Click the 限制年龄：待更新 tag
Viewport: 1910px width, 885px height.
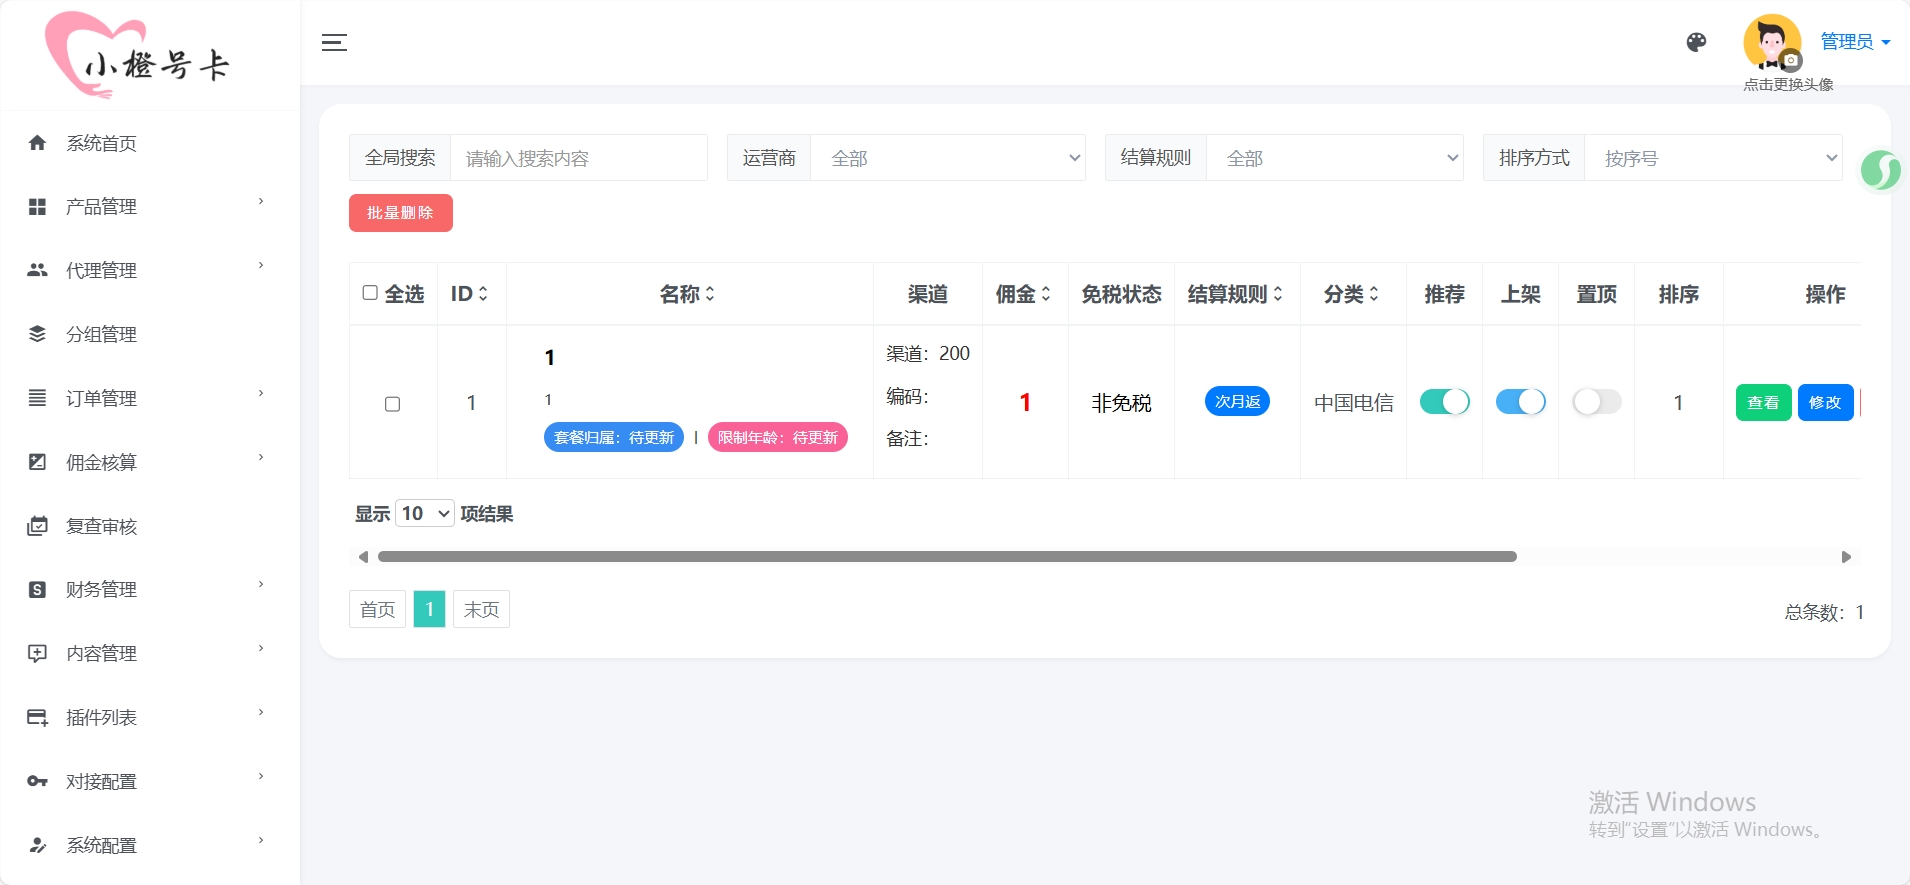click(778, 437)
